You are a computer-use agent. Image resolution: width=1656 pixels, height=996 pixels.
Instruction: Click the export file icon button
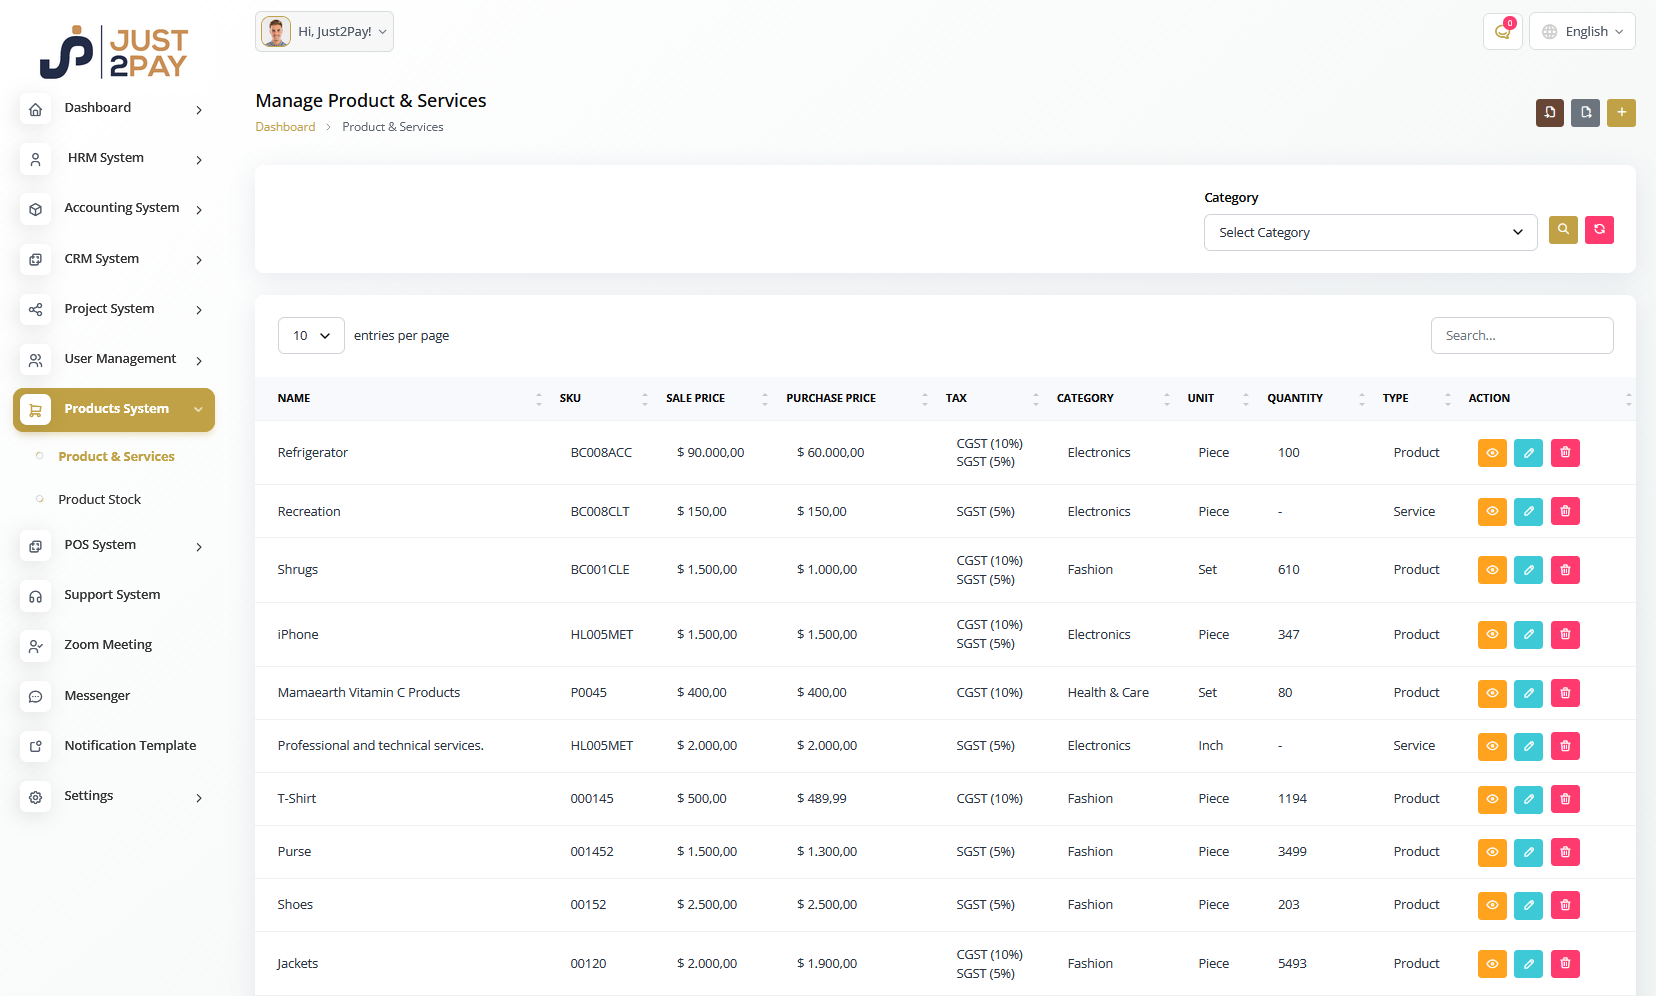pos(1585,113)
